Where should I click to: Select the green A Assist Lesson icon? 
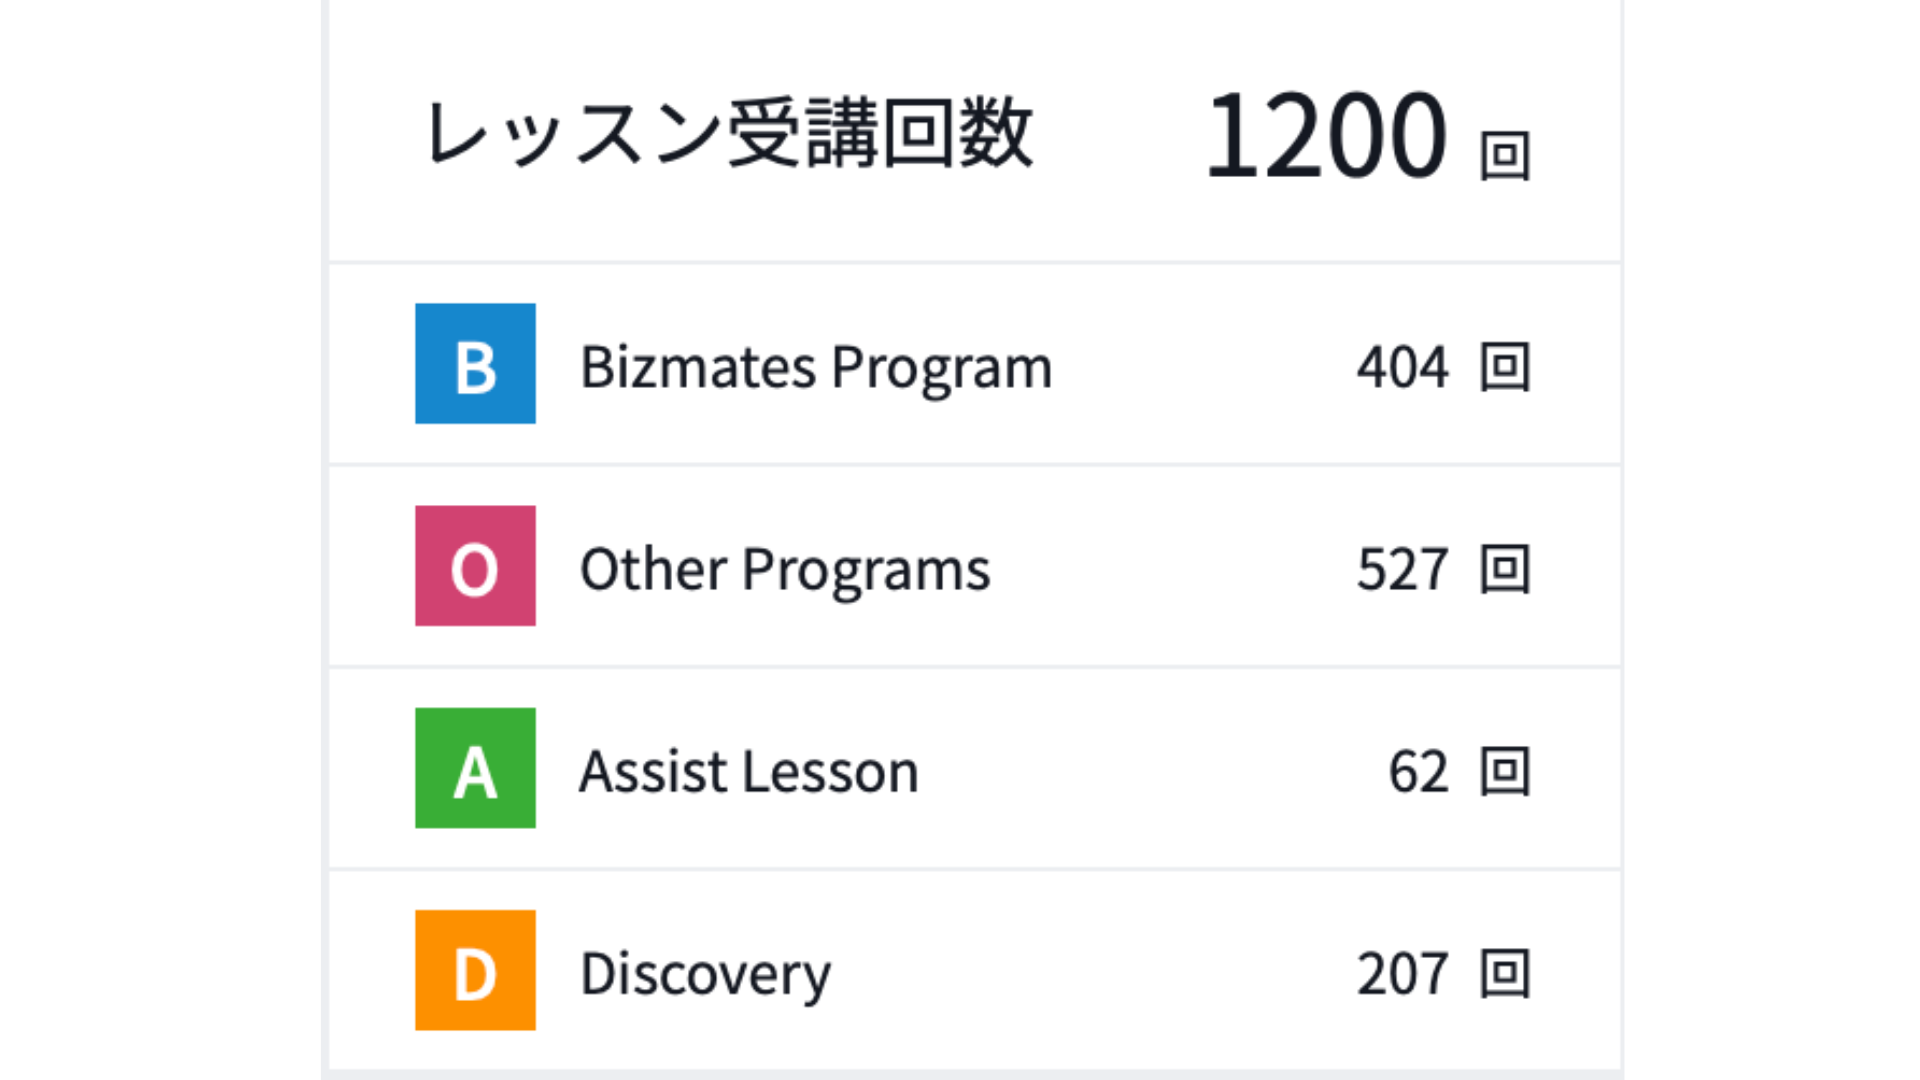coord(475,768)
